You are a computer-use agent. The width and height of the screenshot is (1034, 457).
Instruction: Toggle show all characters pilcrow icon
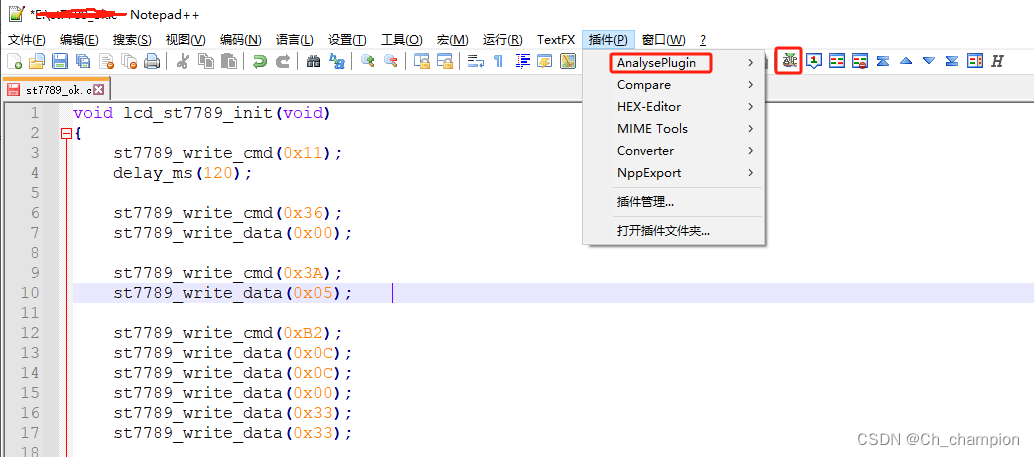(x=499, y=62)
